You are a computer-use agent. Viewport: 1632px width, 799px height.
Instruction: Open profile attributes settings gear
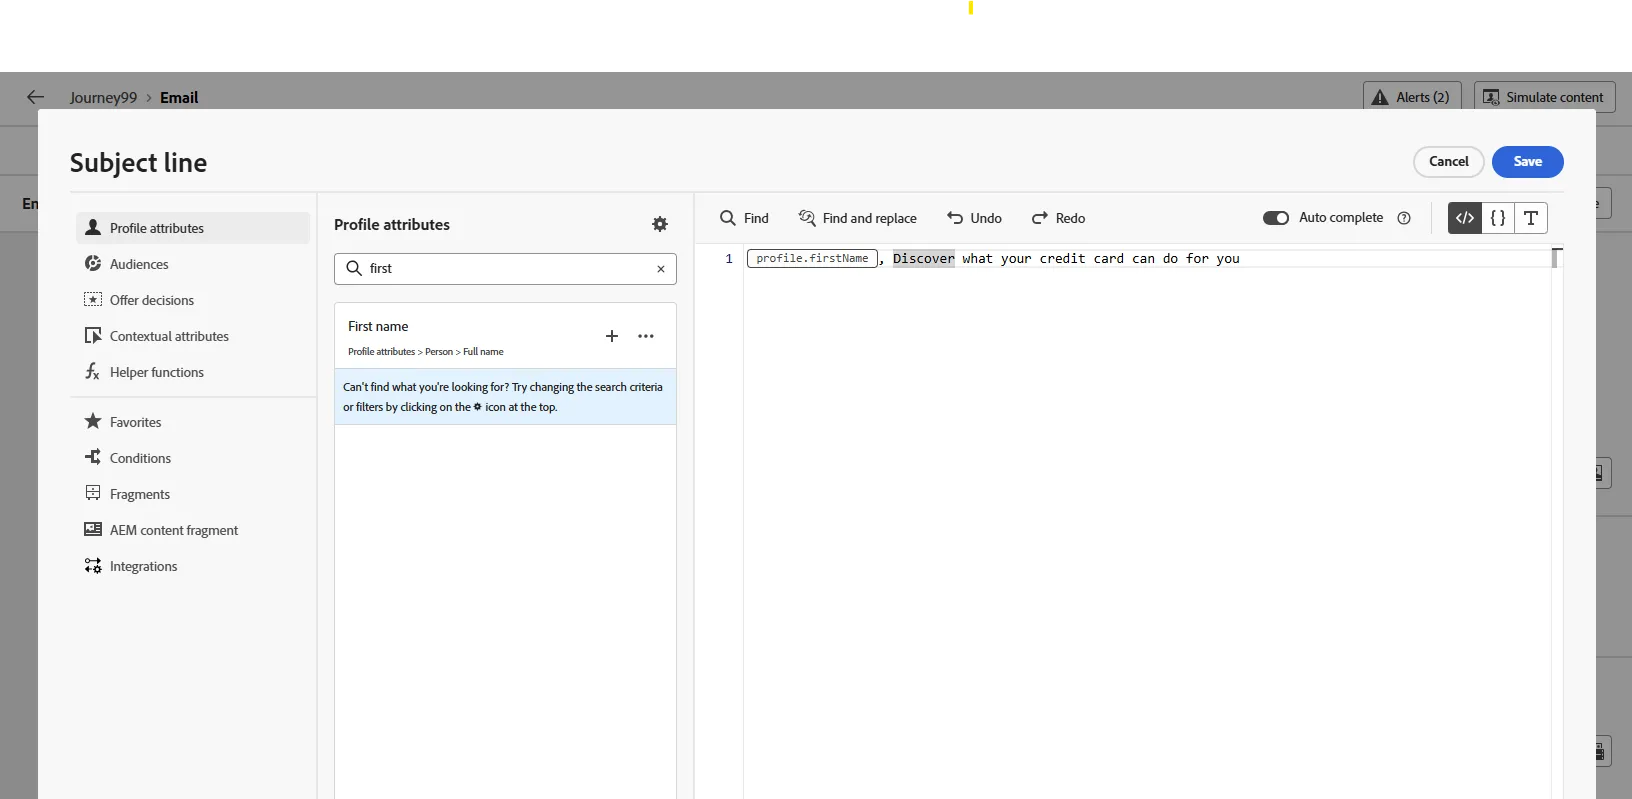pyautogui.click(x=660, y=224)
